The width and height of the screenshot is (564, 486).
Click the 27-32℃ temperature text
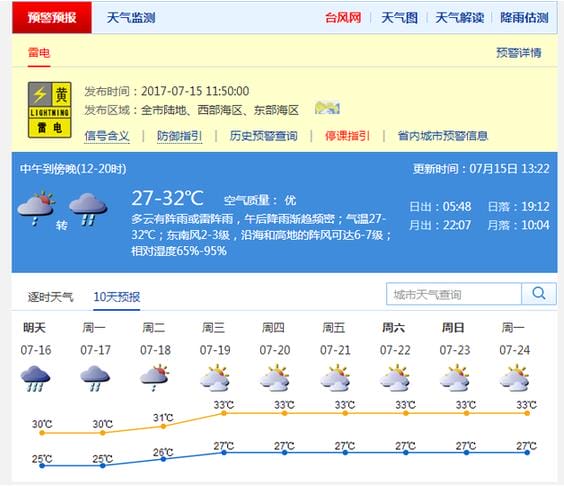[x=167, y=198]
